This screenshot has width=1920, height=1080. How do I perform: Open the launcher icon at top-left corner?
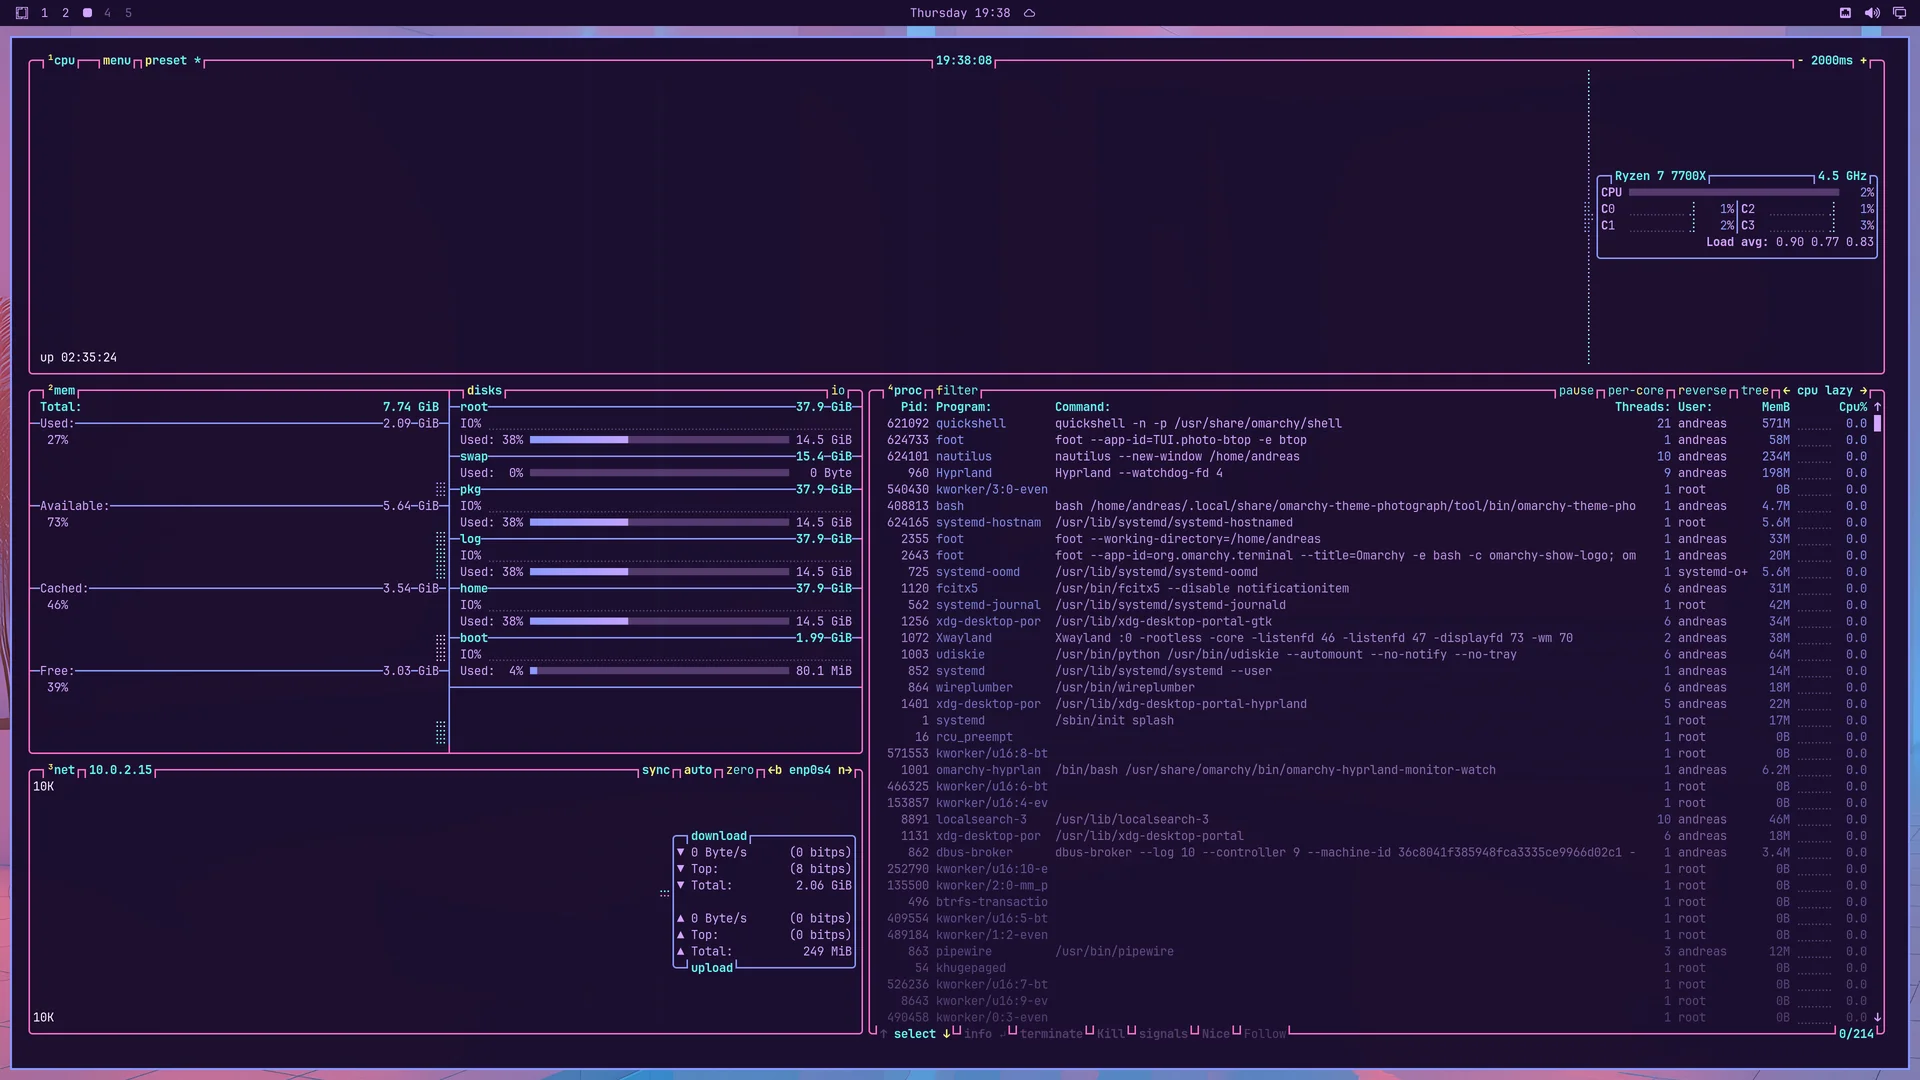pos(22,13)
